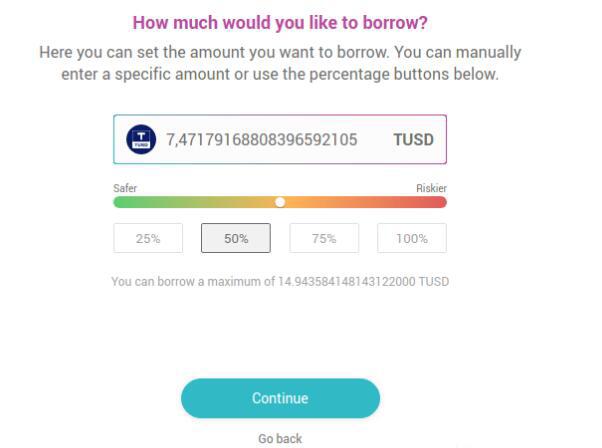Click the TUSD token icon
The image size is (602, 448).
[142, 139]
